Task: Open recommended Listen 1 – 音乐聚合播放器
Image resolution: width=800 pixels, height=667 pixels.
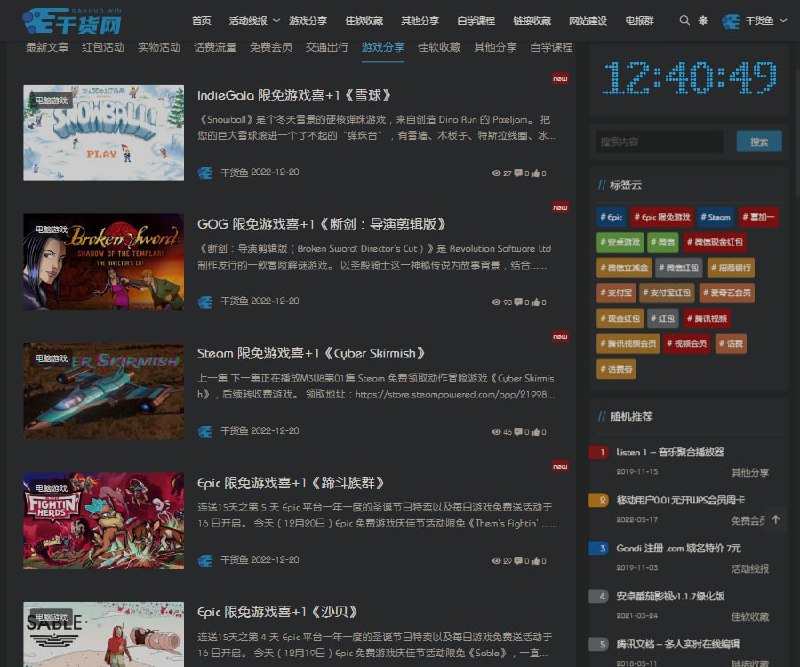Action: tap(670, 452)
